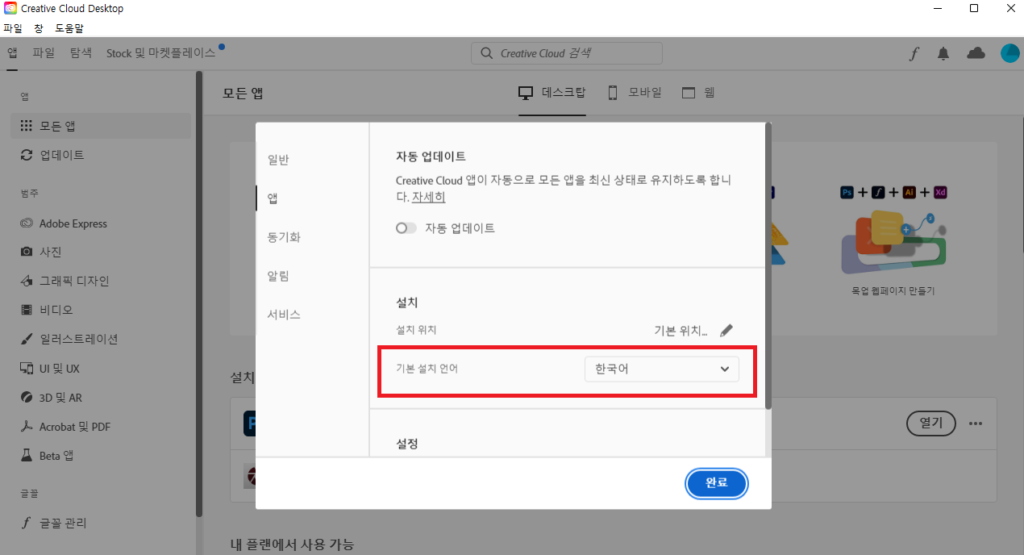Open the 도움말 menu
Screen dimensions: 1024x555
[69, 28]
